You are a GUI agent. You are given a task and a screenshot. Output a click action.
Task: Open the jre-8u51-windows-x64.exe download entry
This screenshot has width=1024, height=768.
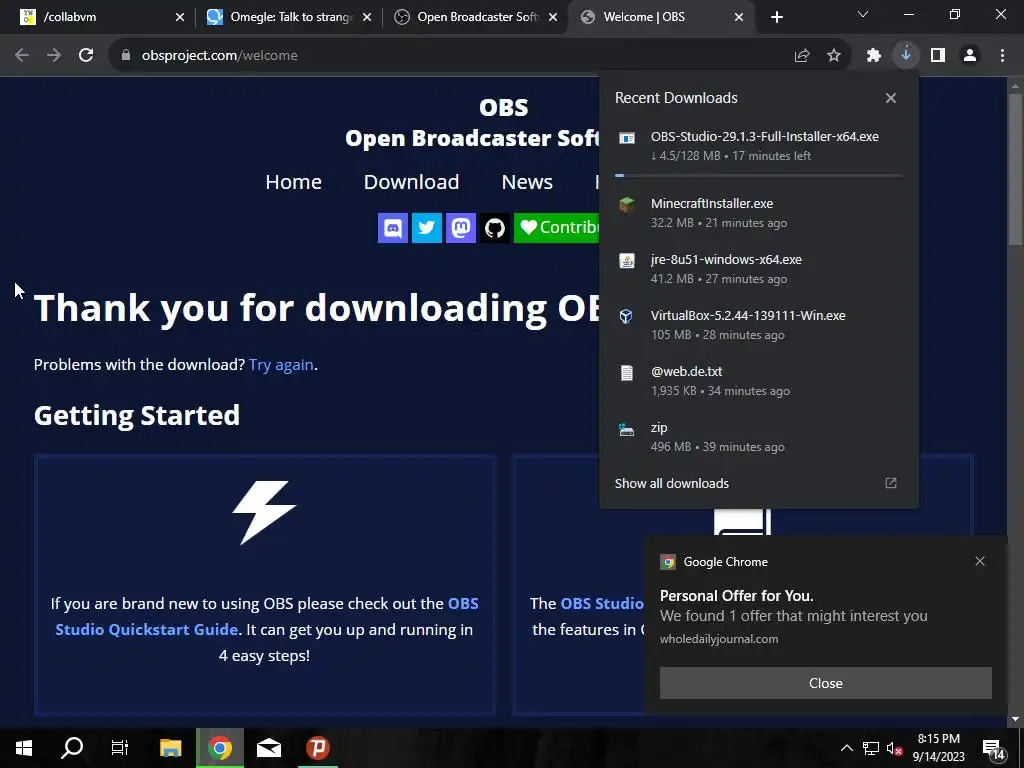[x=759, y=269]
